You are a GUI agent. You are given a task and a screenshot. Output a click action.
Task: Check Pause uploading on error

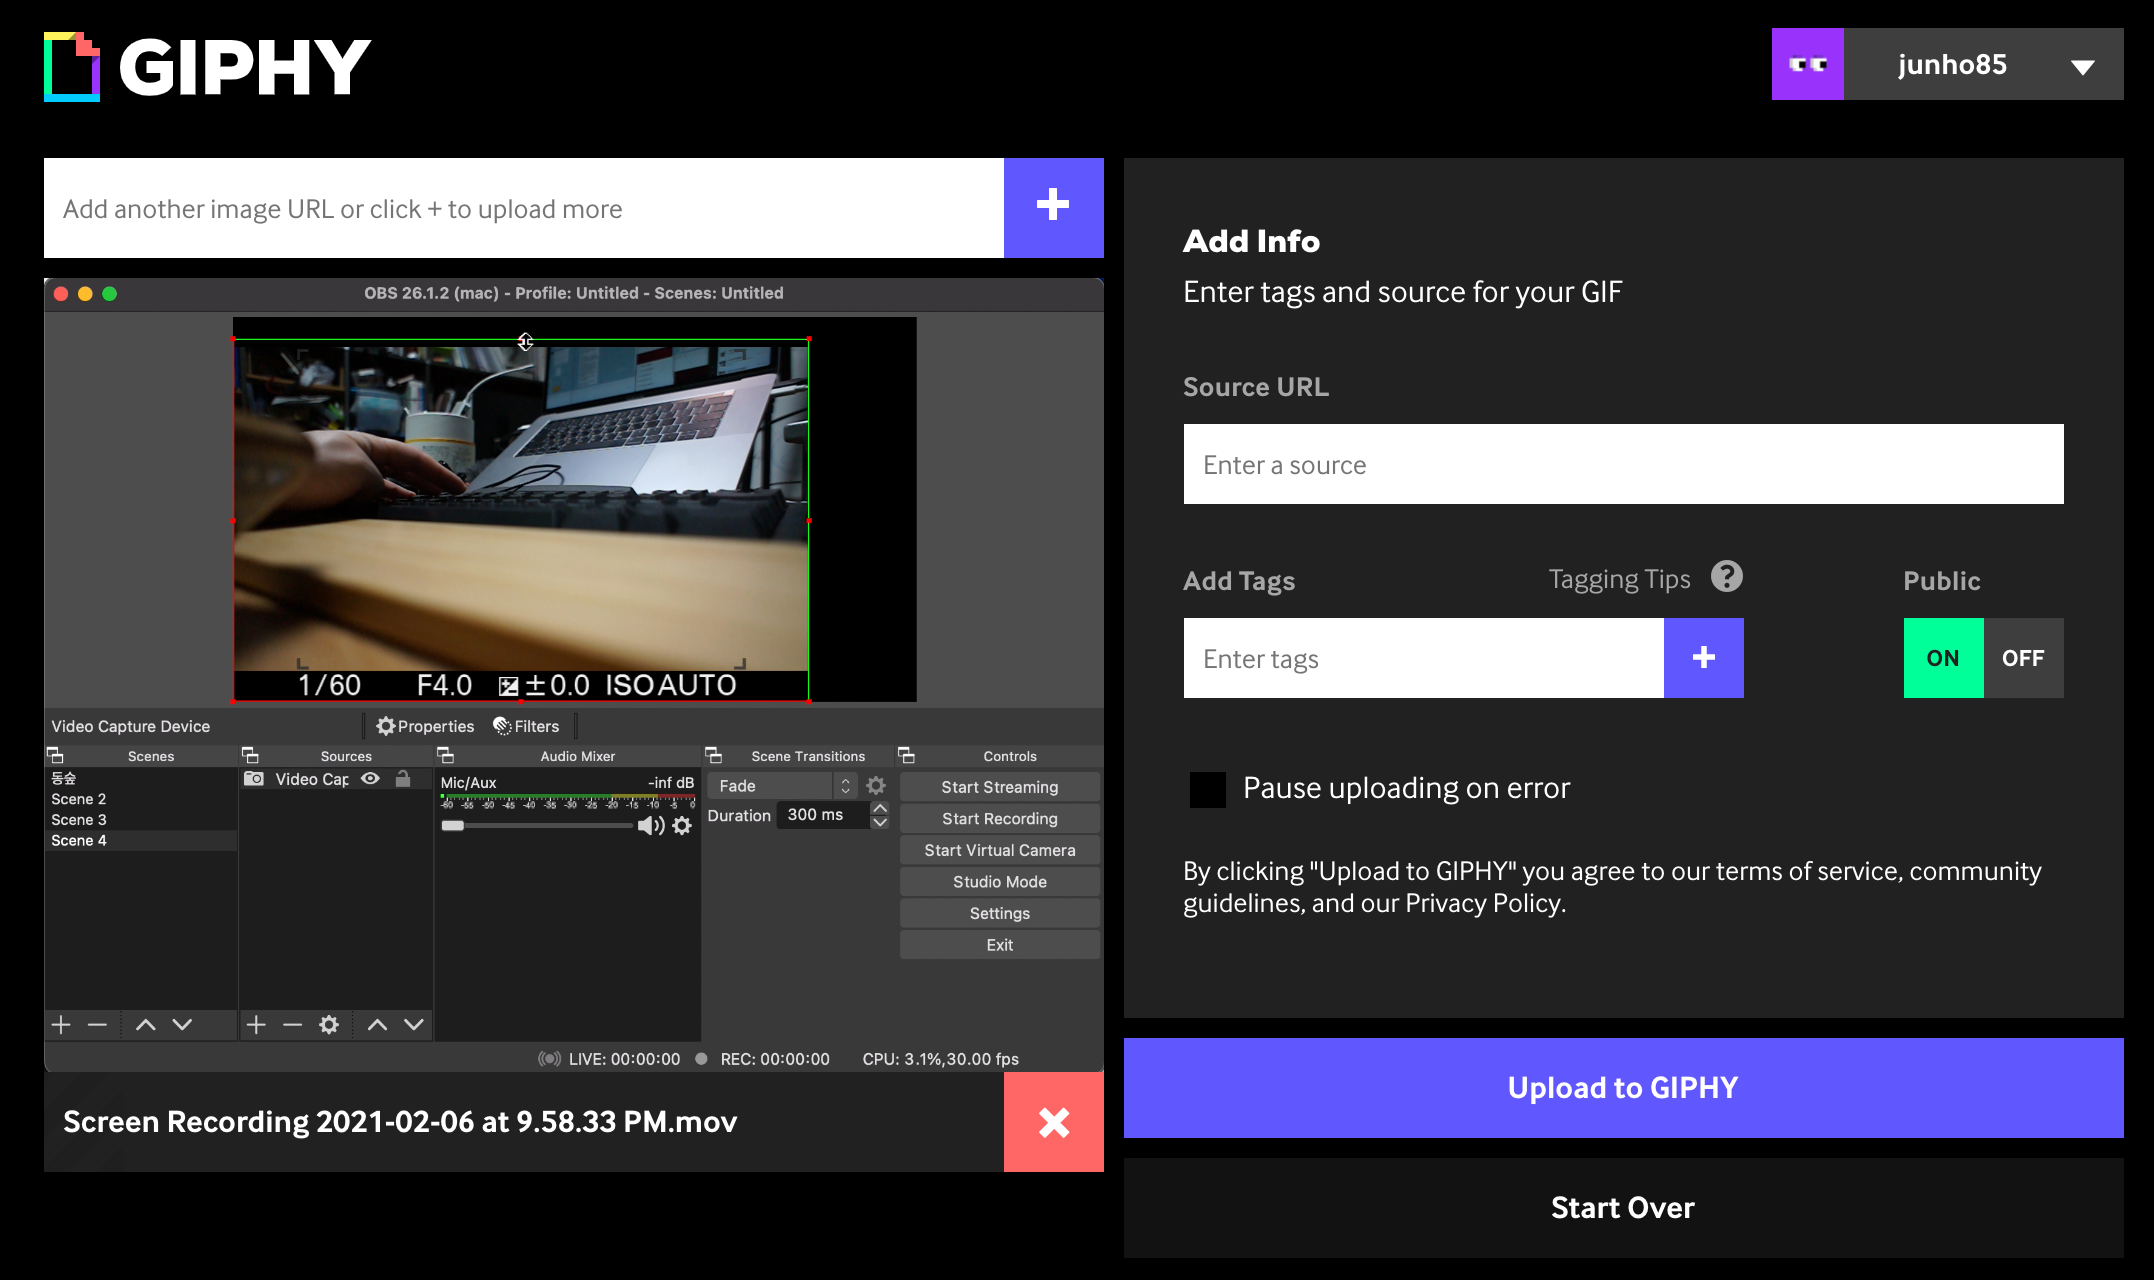[1207, 789]
